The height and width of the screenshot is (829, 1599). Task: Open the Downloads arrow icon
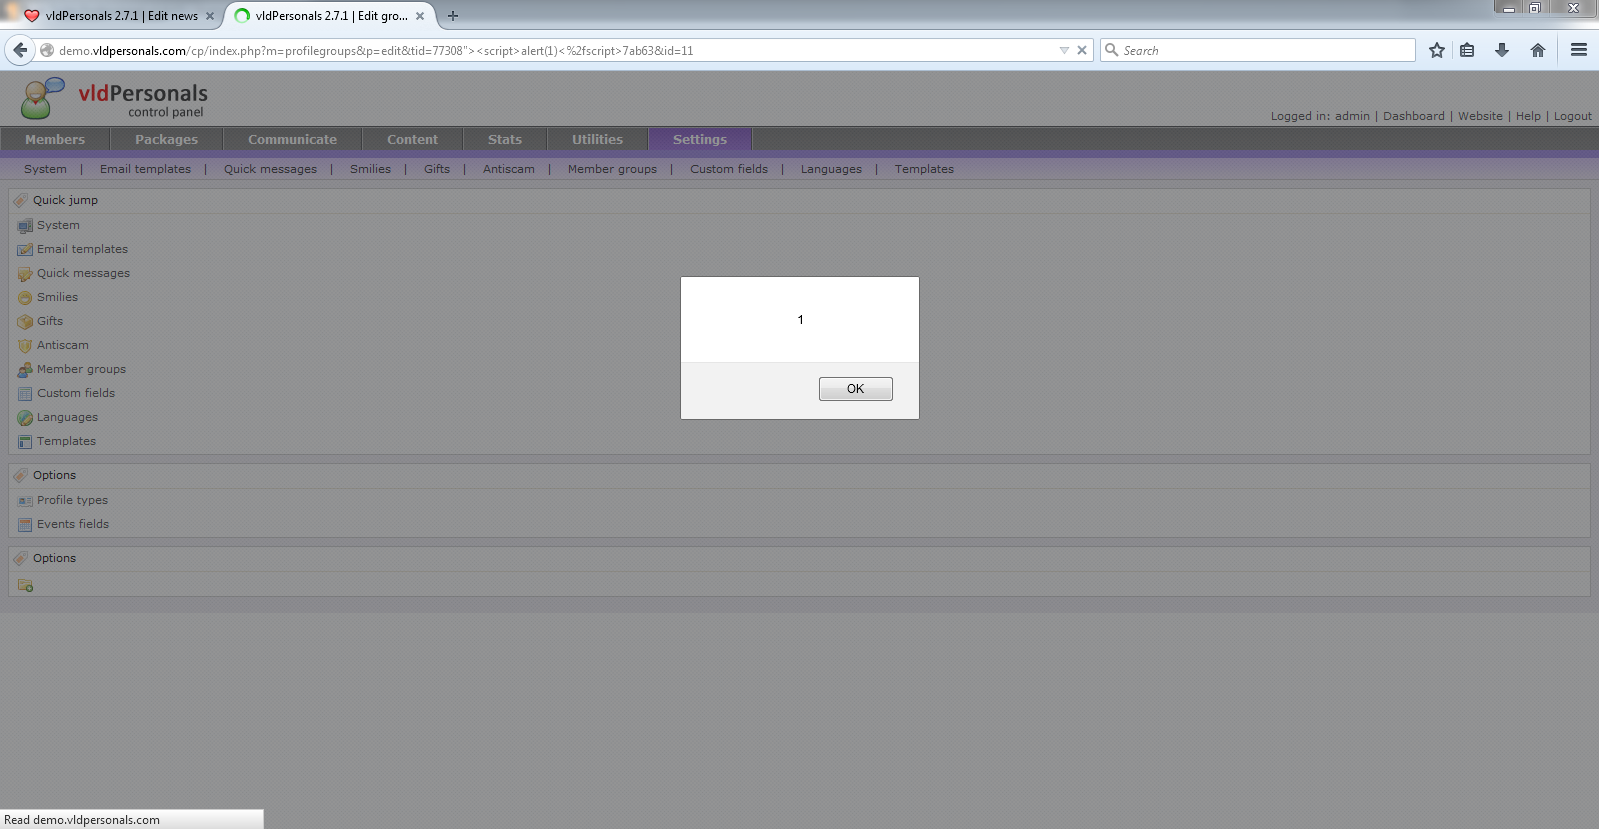click(1502, 50)
